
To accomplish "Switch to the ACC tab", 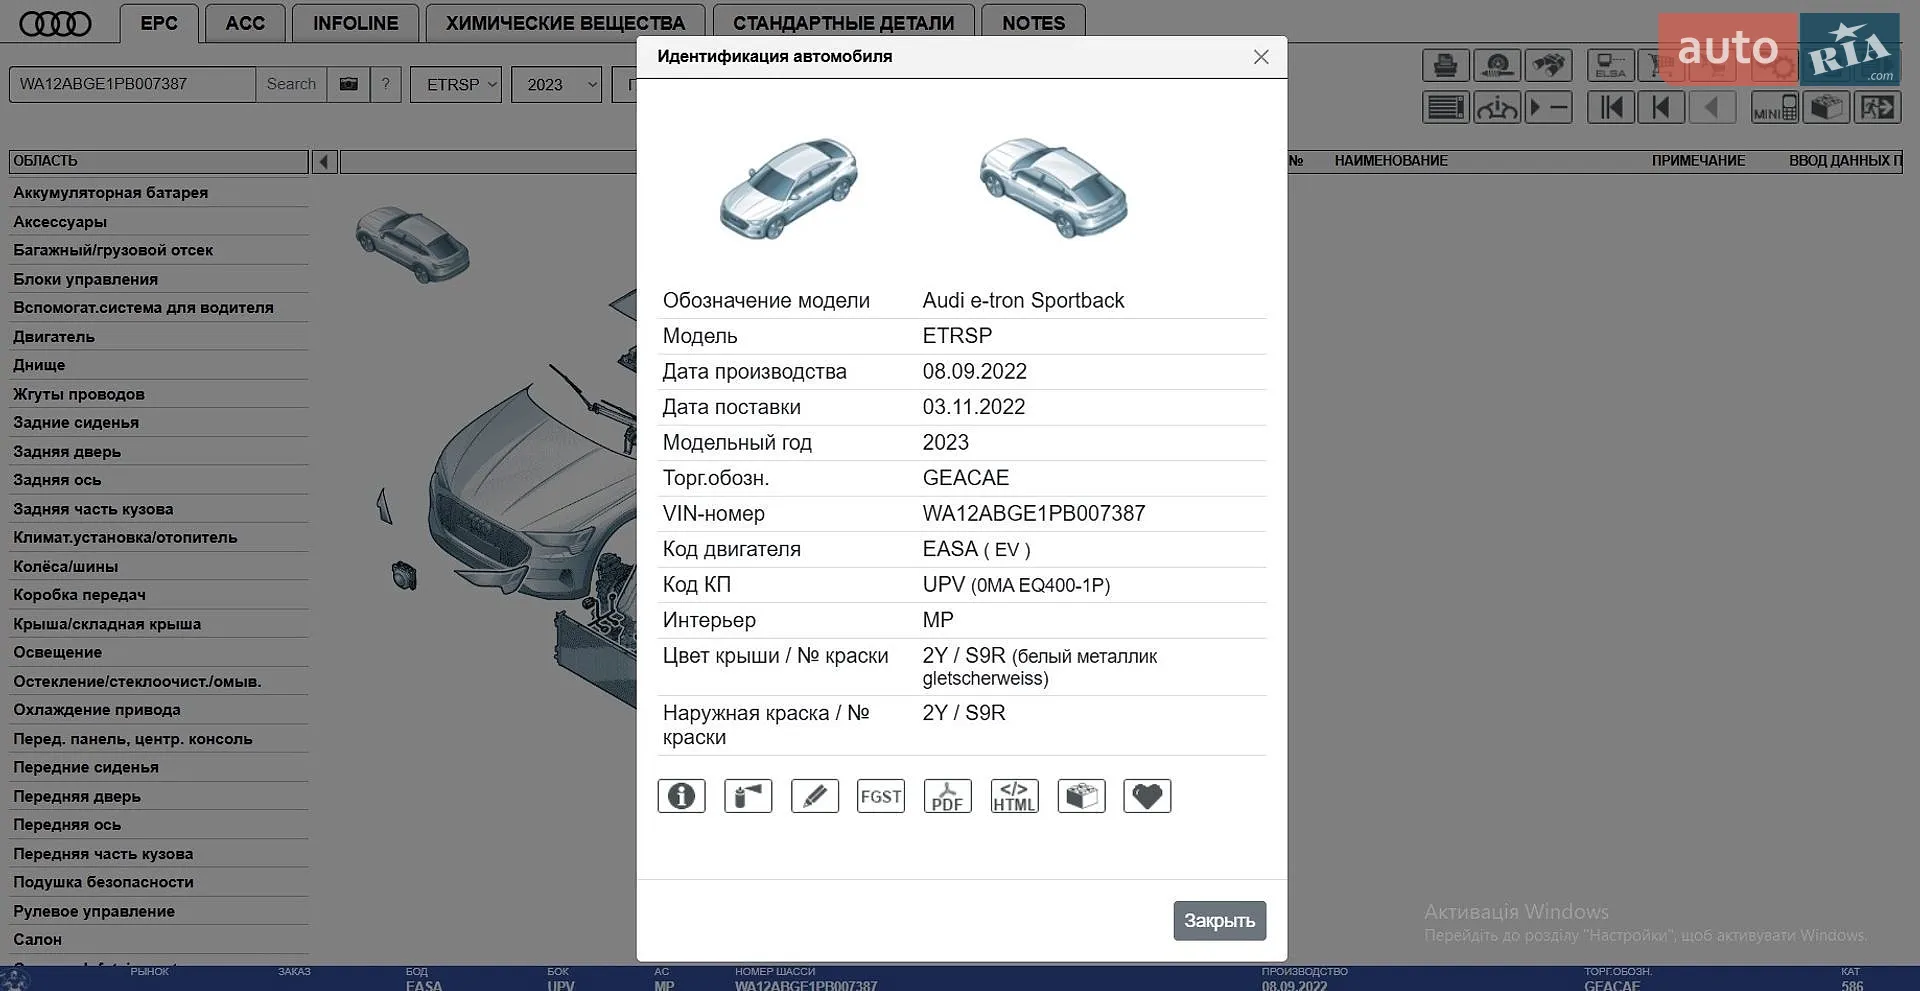I will (x=245, y=23).
